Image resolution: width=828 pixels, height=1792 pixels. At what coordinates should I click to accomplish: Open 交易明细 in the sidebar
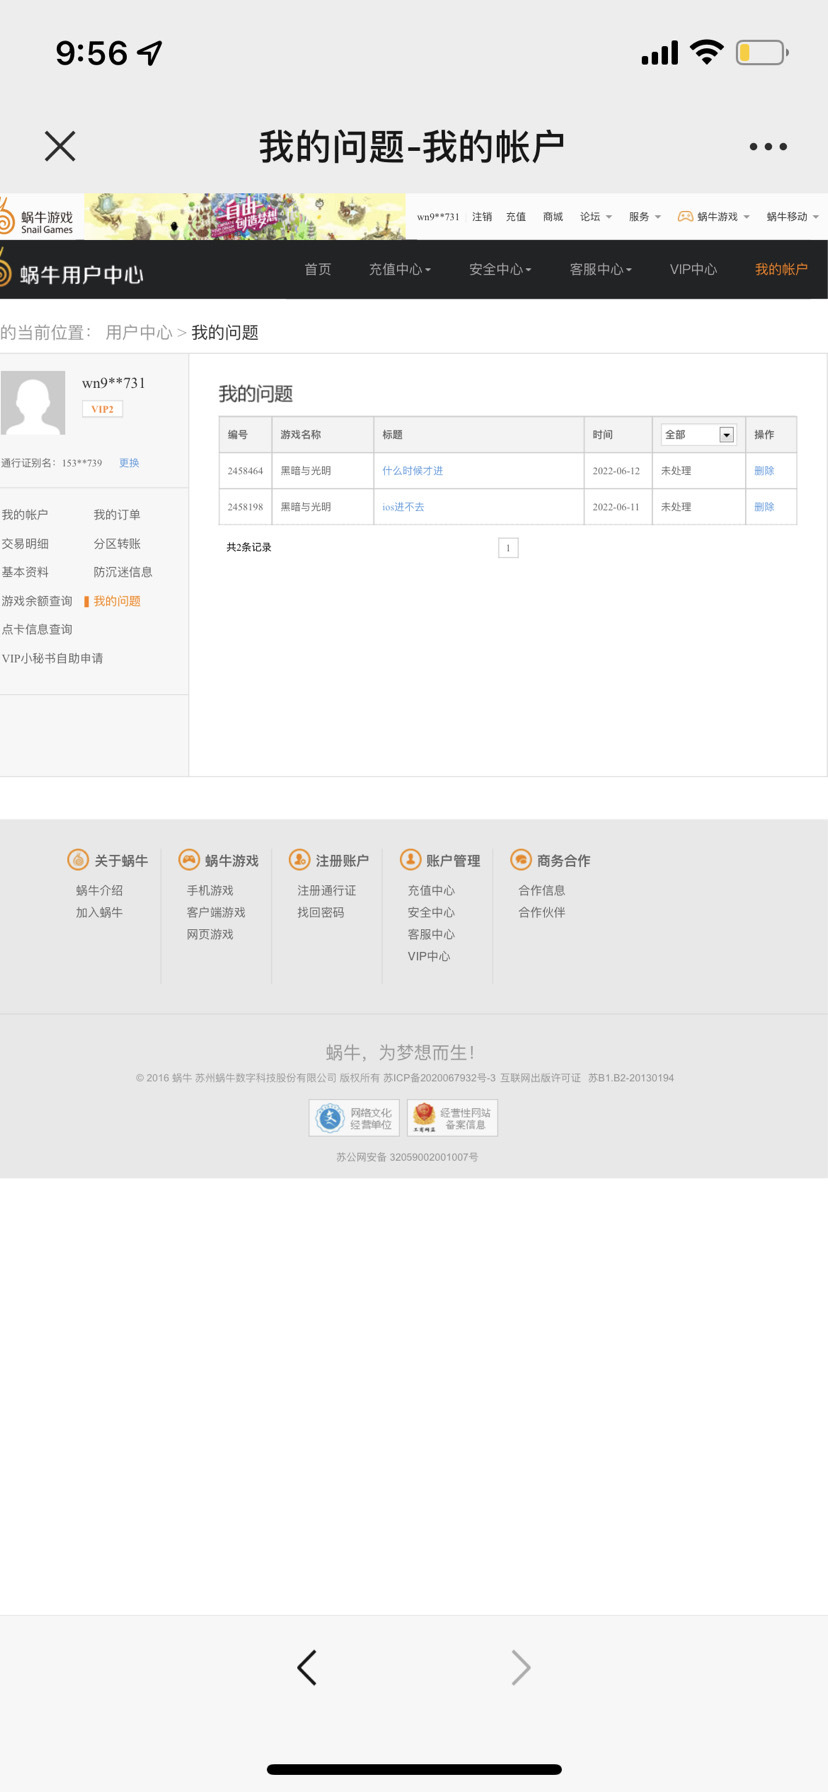25,544
